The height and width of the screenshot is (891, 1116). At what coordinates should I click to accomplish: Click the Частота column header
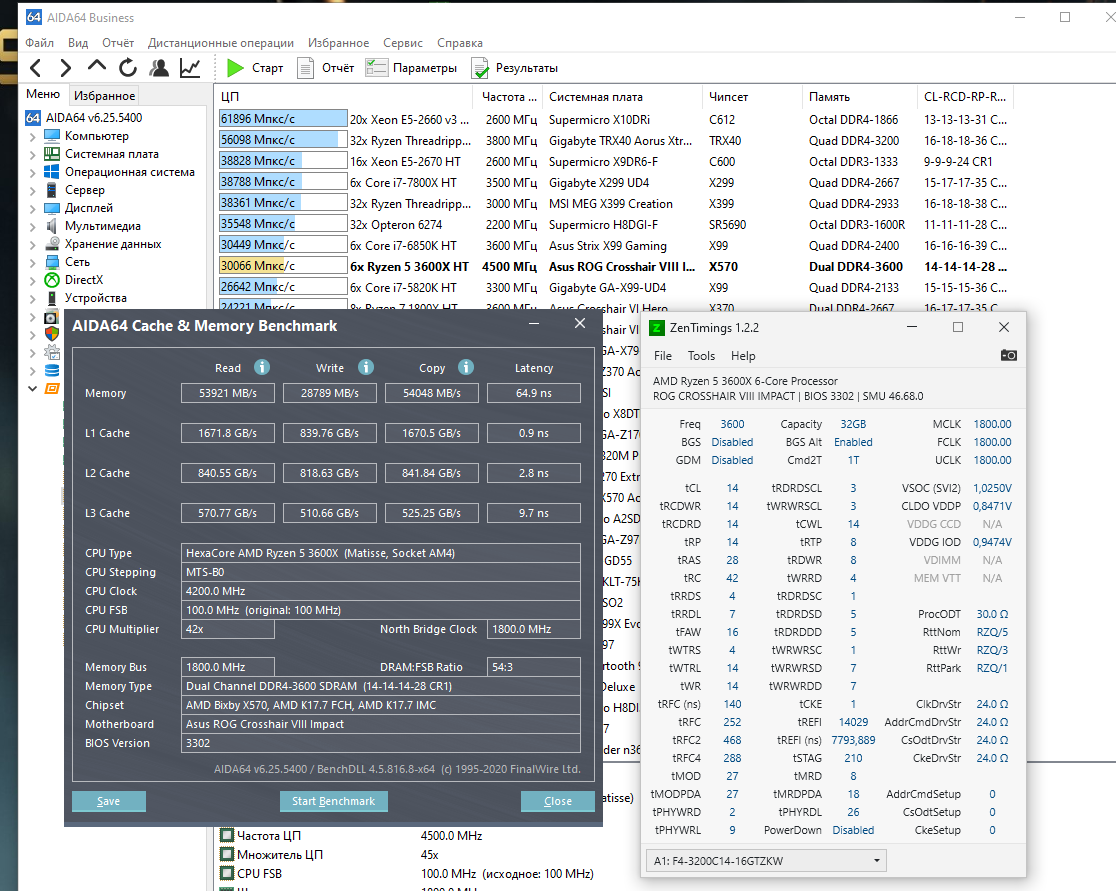507,97
